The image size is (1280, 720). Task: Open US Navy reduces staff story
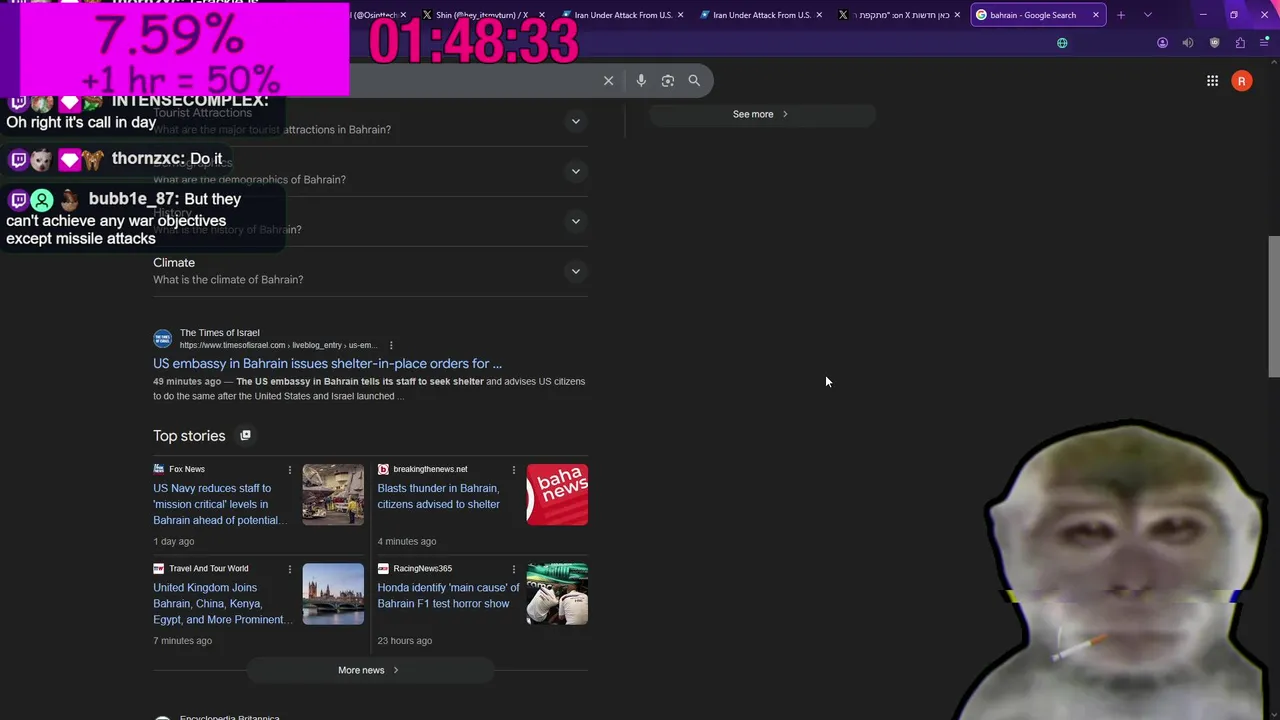tap(220, 504)
